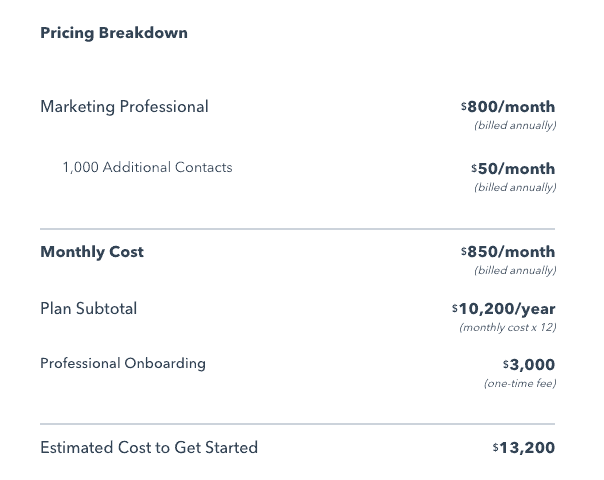This screenshot has width=604, height=480.
Task: Click the Monthly Cost label
Action: pyautogui.click(x=92, y=252)
